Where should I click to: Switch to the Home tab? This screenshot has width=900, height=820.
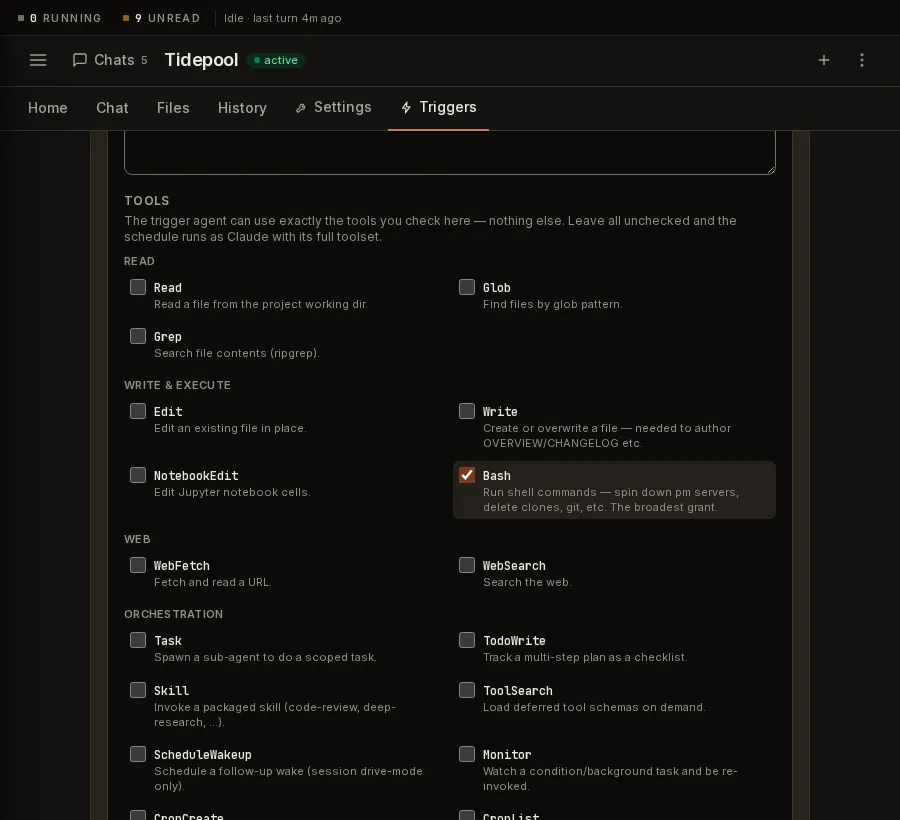[x=48, y=108]
